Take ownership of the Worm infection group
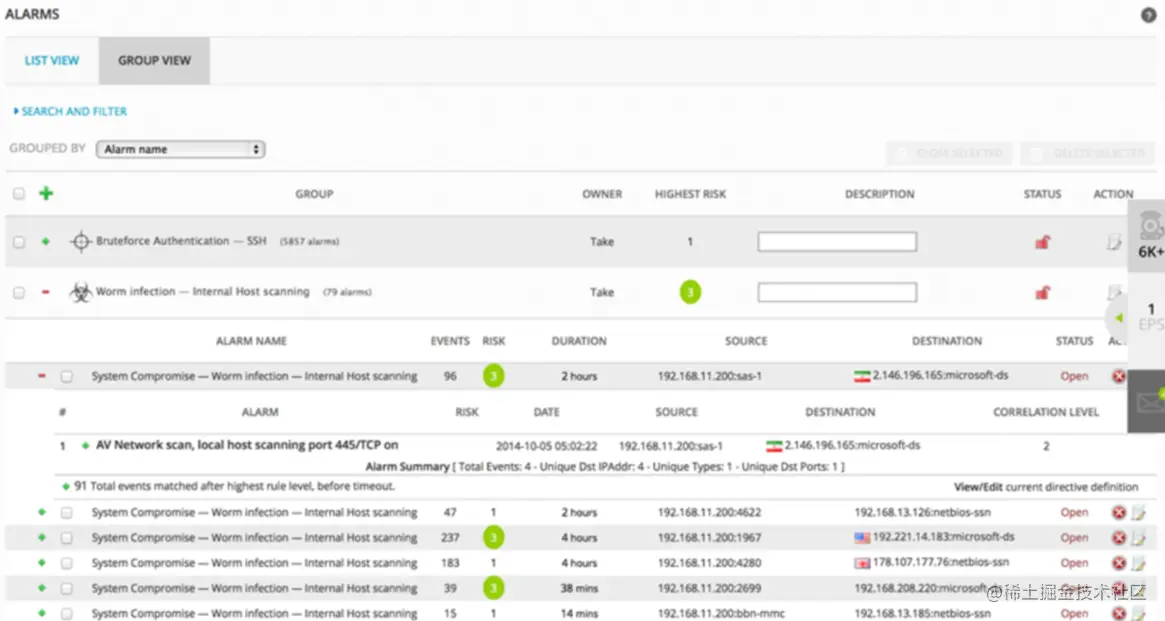Viewport: 1165px width, 621px height. pyautogui.click(x=602, y=292)
